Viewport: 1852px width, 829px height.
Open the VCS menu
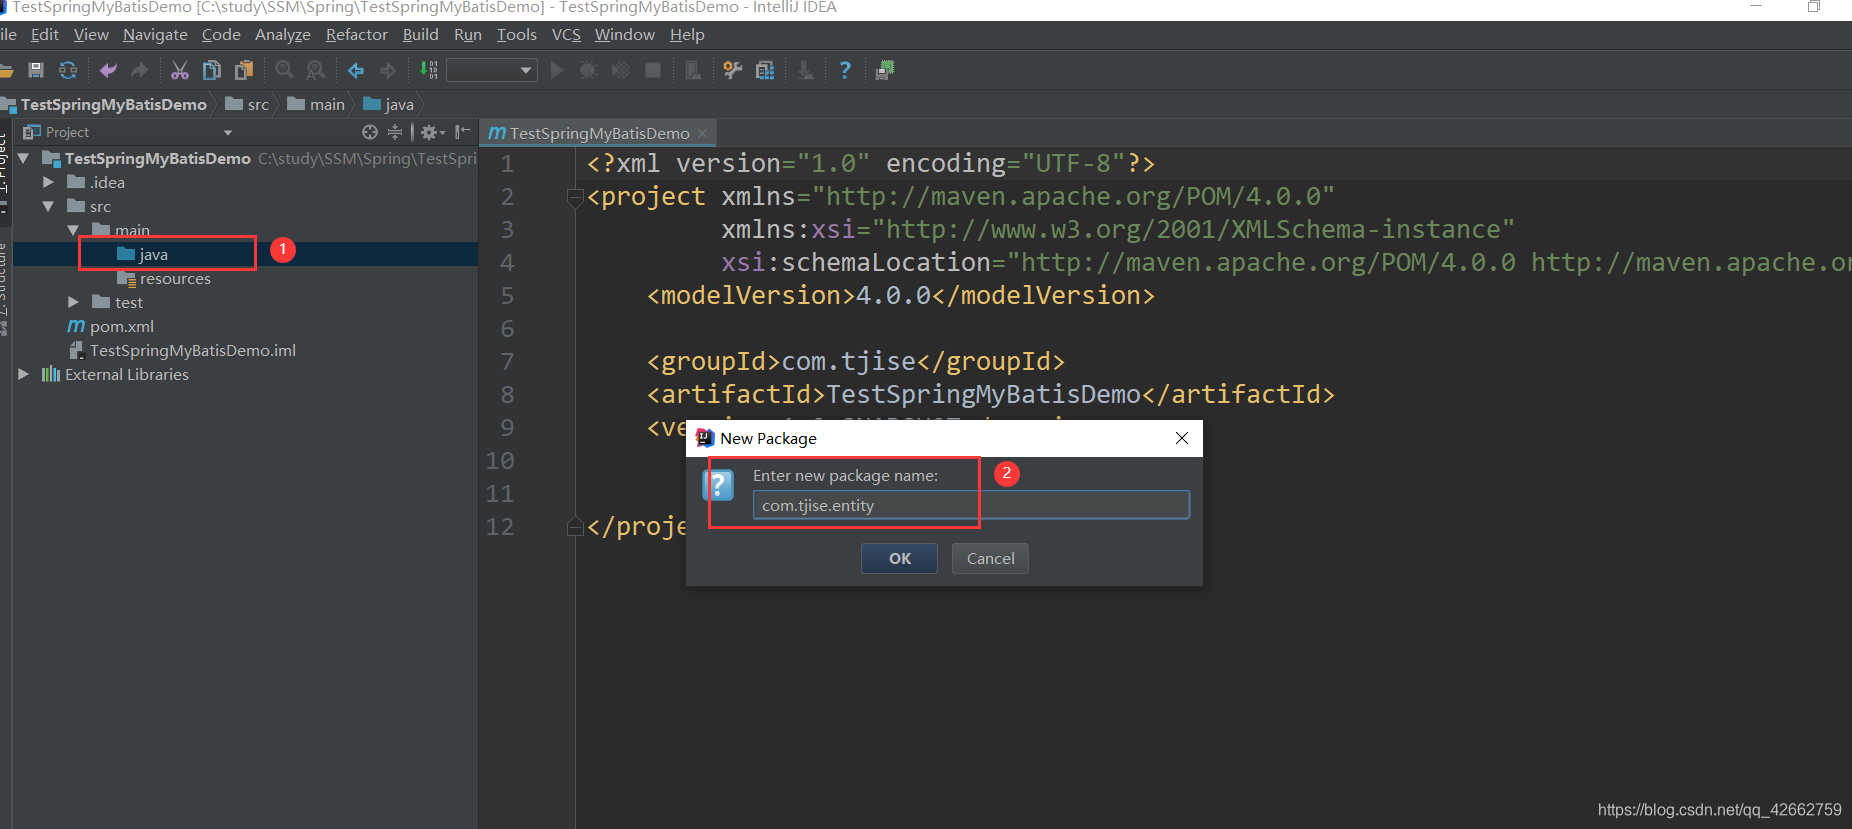point(566,34)
